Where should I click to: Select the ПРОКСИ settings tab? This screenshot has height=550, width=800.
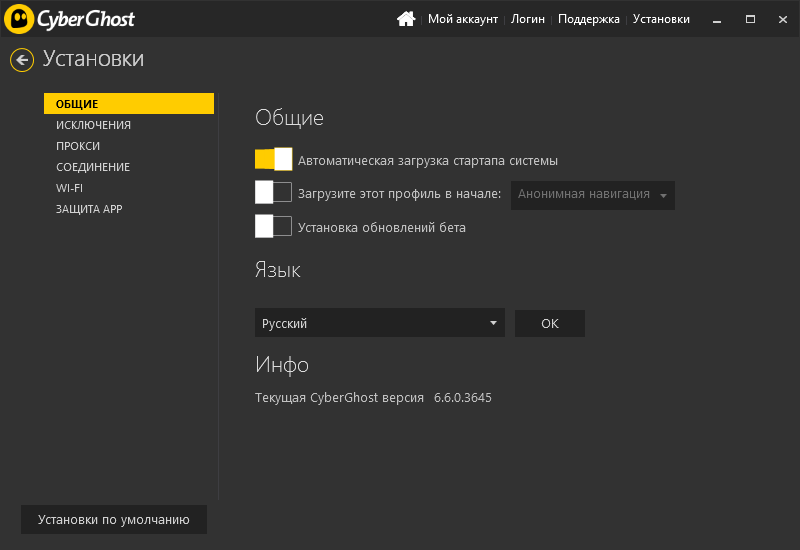78,146
